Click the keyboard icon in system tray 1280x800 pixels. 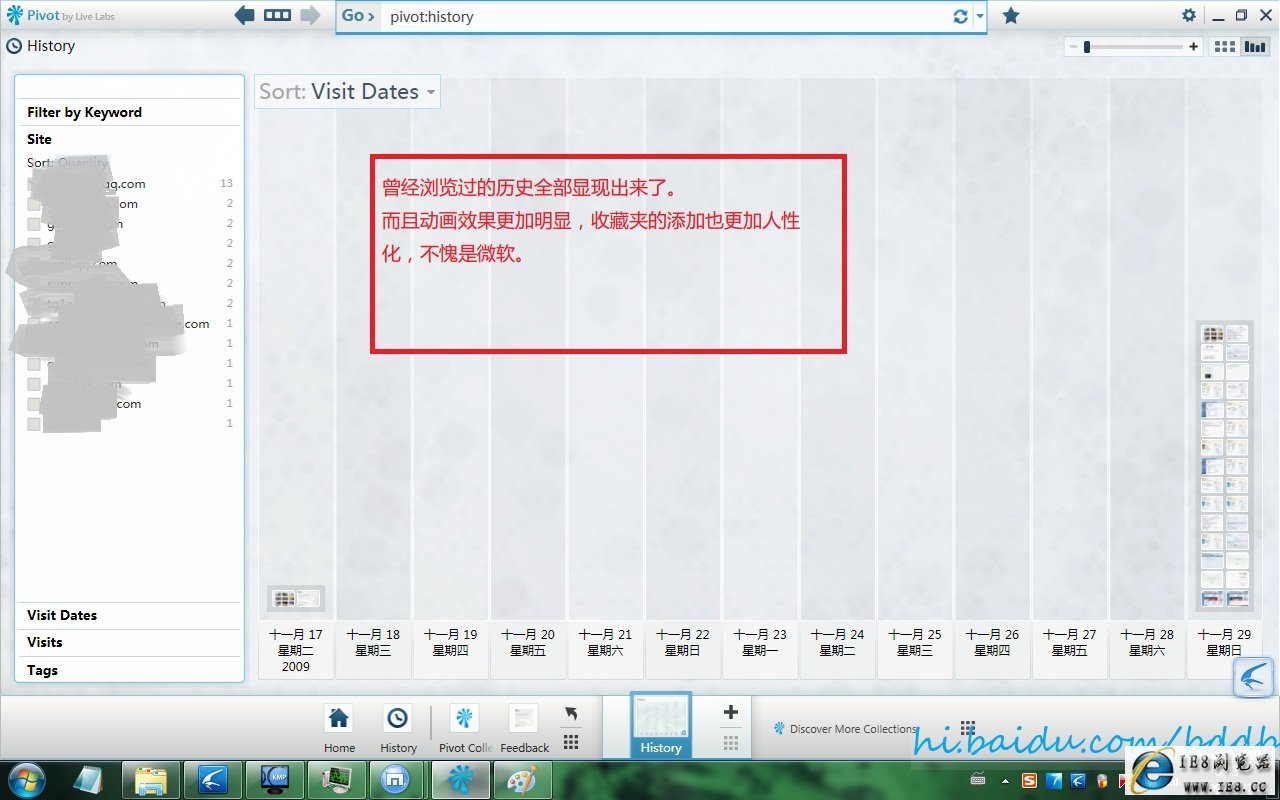click(977, 780)
